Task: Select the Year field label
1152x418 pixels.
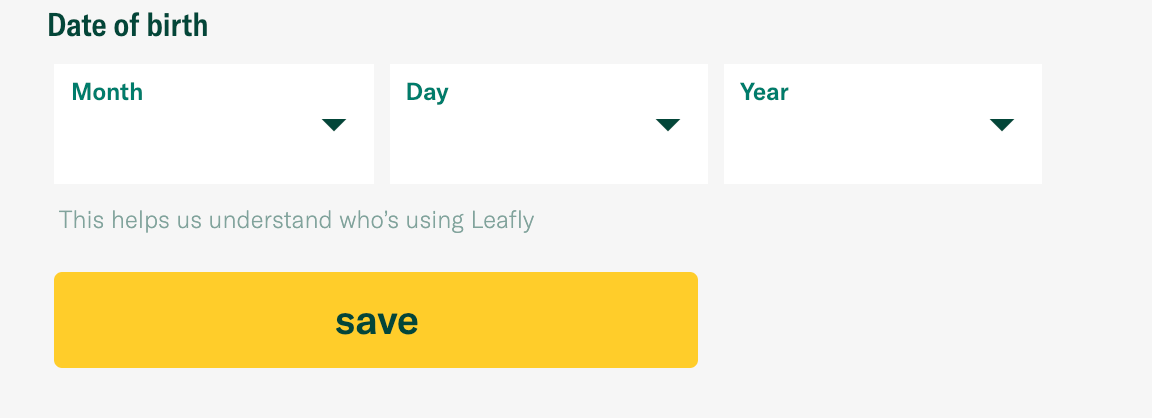Action: 764,92
